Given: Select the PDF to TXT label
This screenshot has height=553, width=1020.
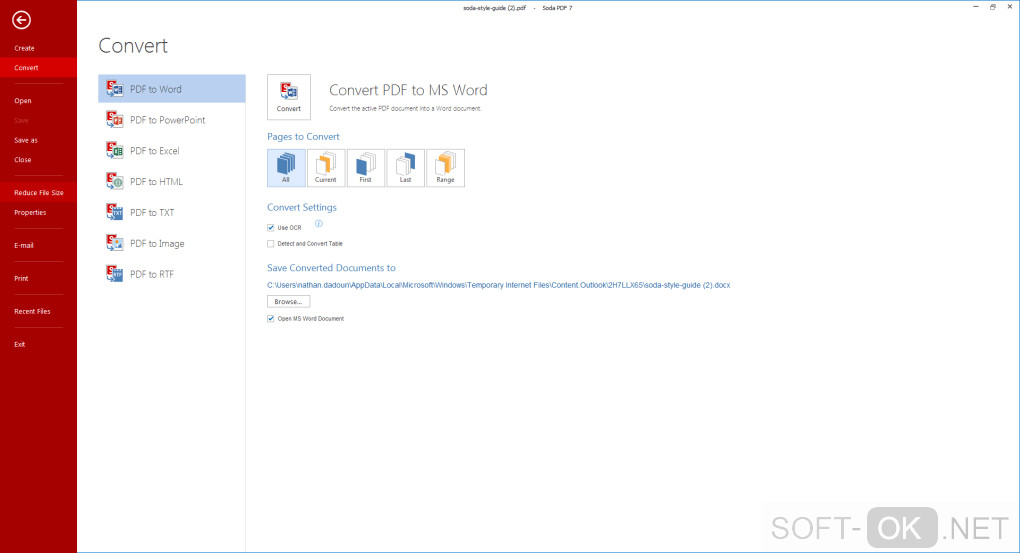Looking at the screenshot, I should click(x=152, y=213).
